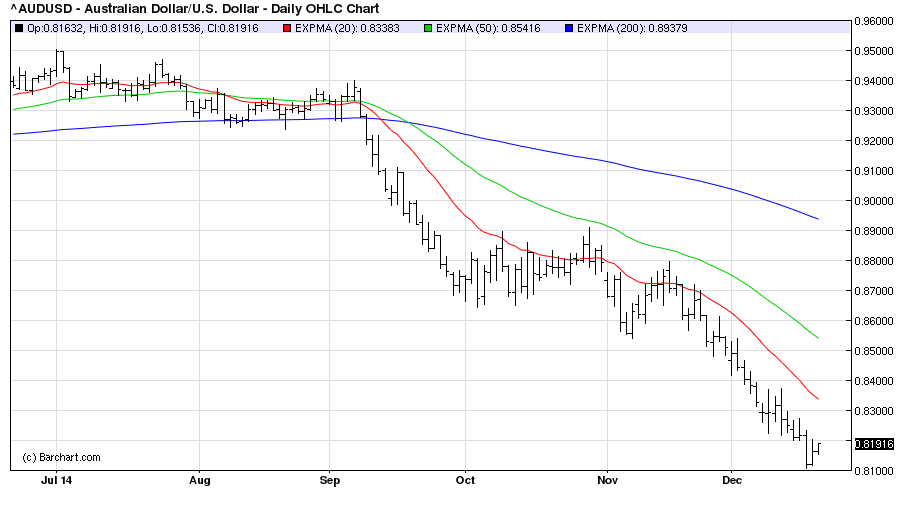Select the Sep label on the time axis
Image resolution: width=900 pixels, height=511 pixels.
[330, 478]
